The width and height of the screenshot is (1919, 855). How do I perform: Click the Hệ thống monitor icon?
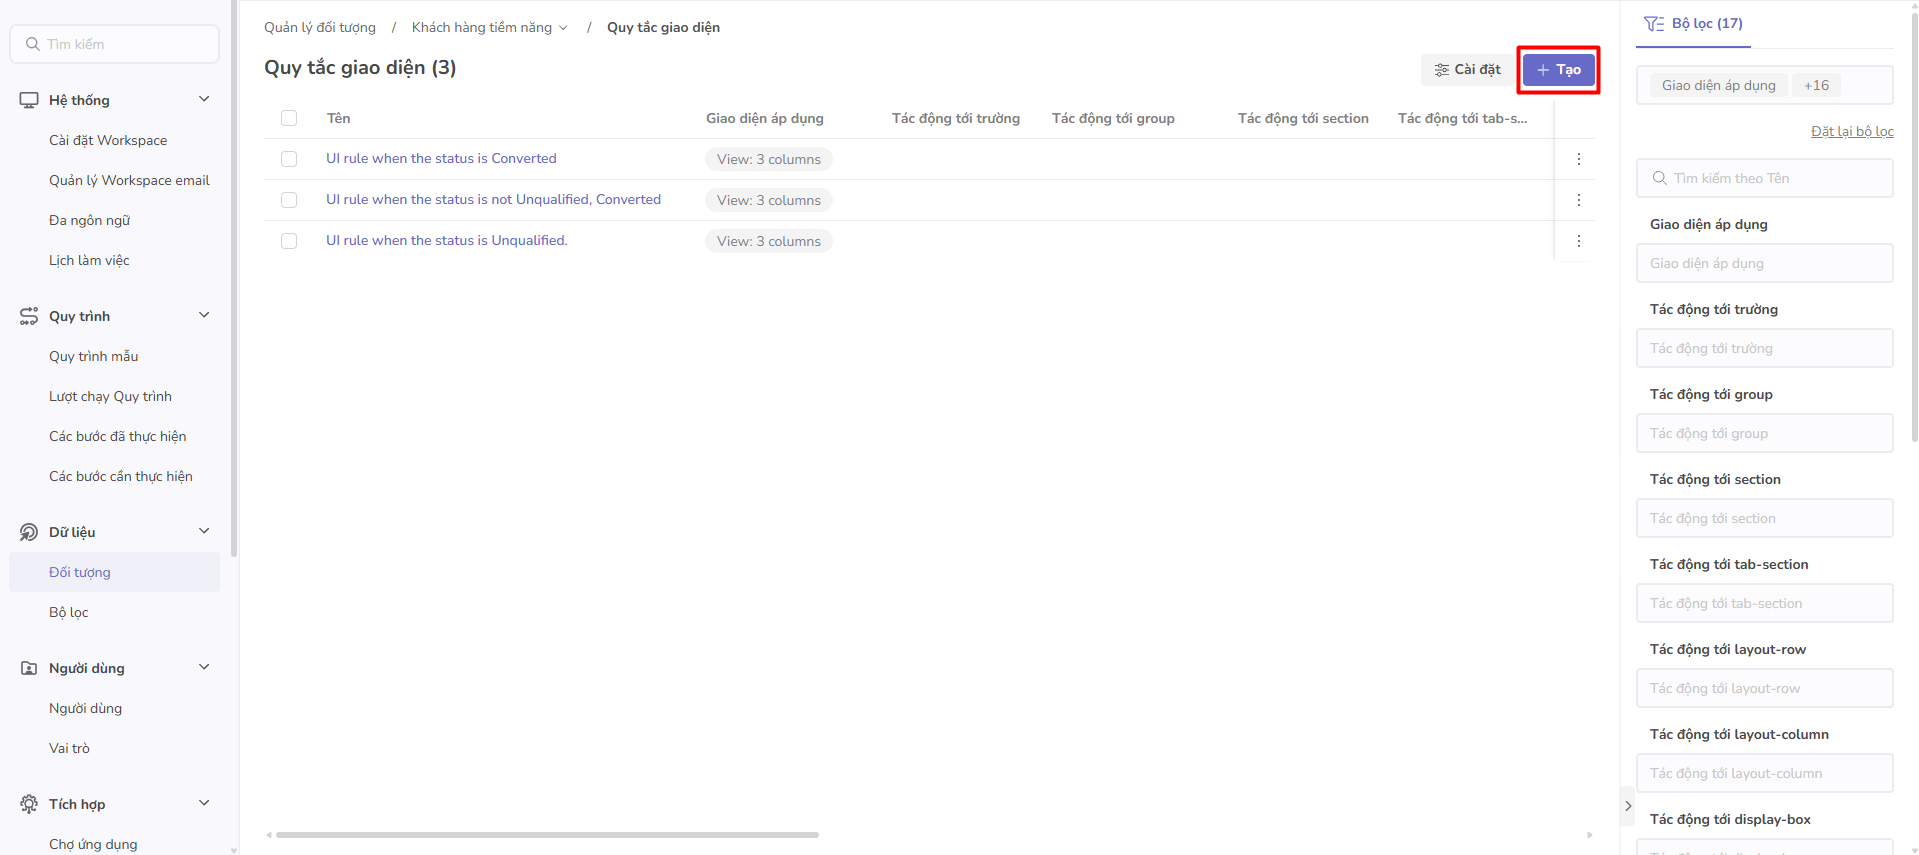click(x=29, y=100)
